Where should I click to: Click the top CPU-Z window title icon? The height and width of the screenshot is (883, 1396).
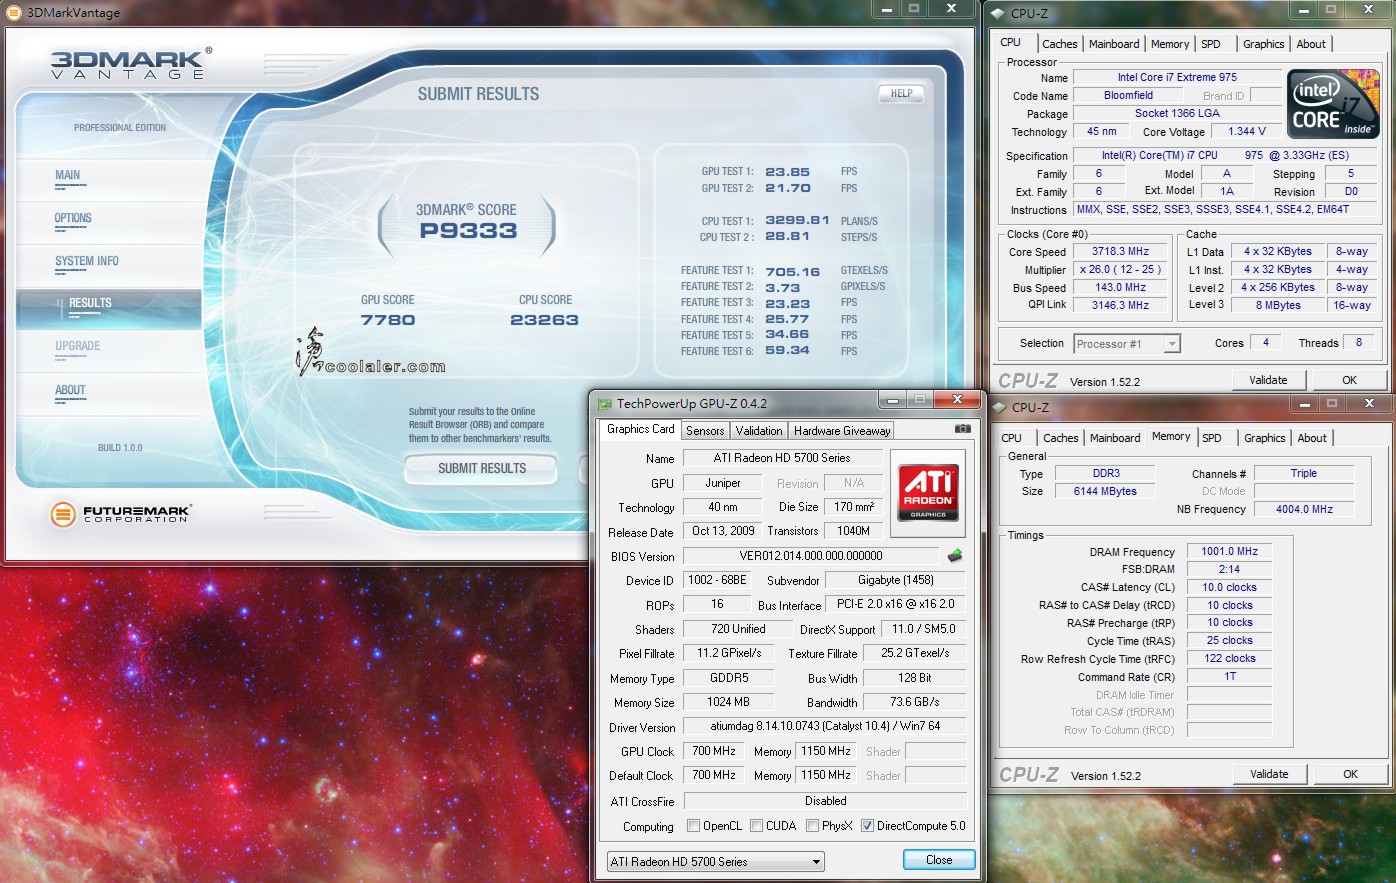(x=998, y=13)
